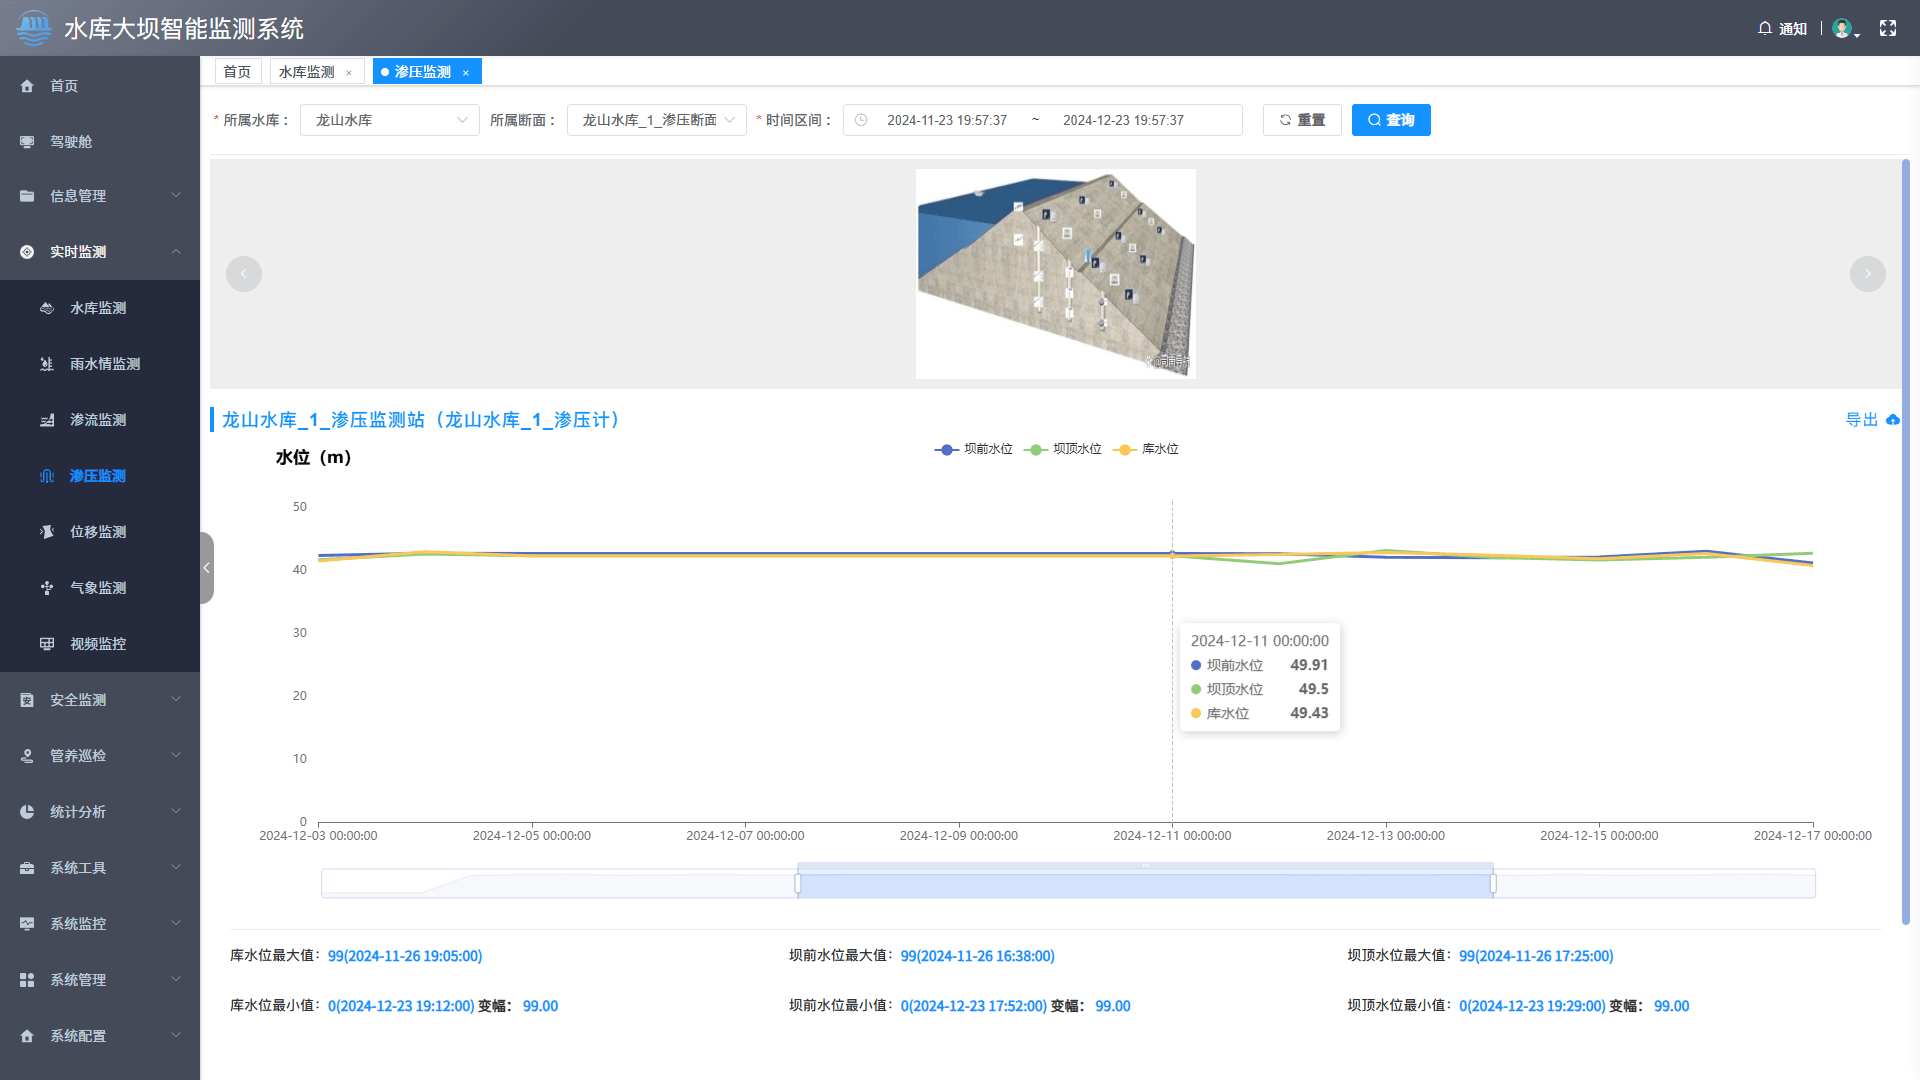Open the 所属断面 dropdown
The height and width of the screenshot is (1080, 1920).
pyautogui.click(x=656, y=120)
